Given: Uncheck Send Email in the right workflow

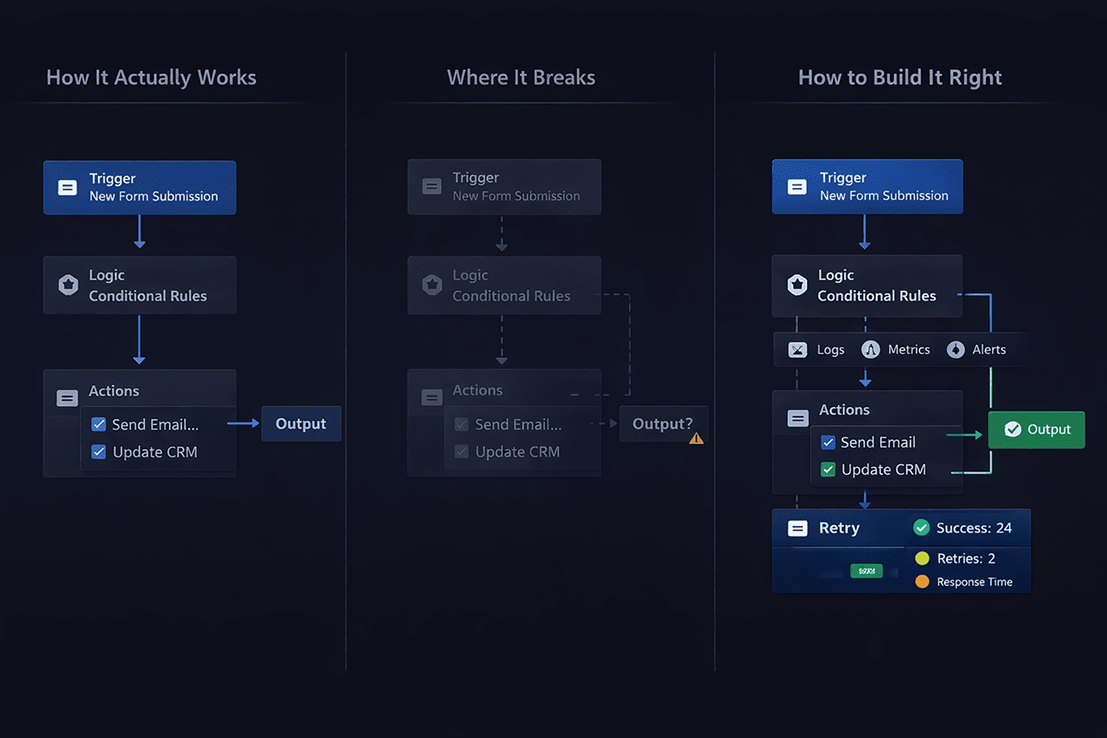Looking at the screenshot, I should click(x=828, y=442).
